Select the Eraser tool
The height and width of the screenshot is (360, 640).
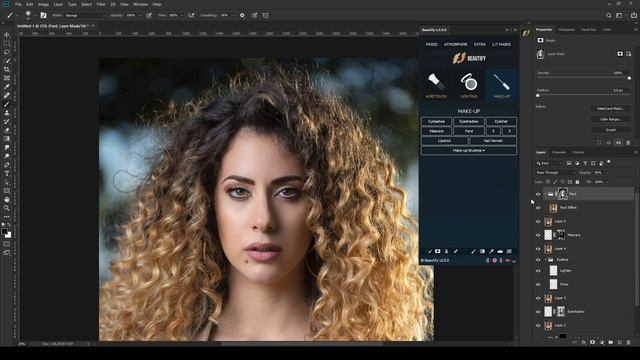[7, 130]
